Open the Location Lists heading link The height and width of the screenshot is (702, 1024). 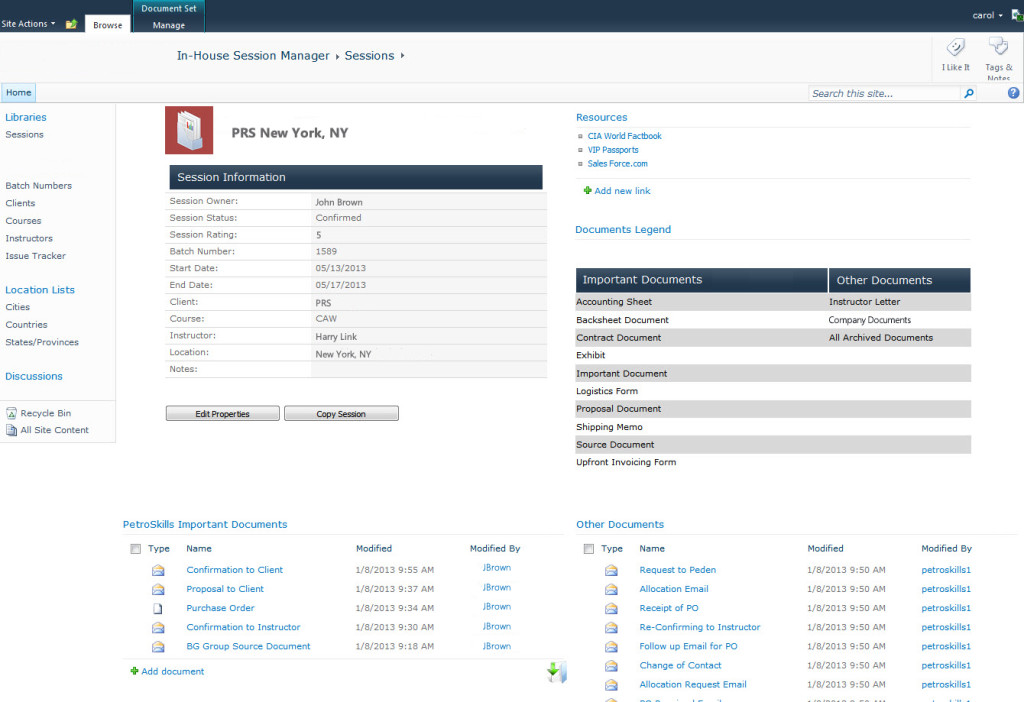tap(40, 290)
